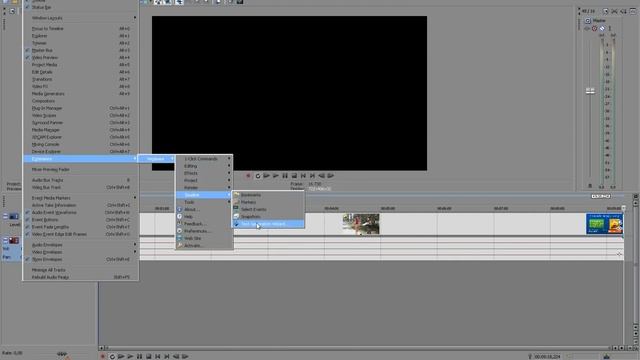Expand Vegasaur Project submenu
The image size is (640, 360).
[204, 180]
